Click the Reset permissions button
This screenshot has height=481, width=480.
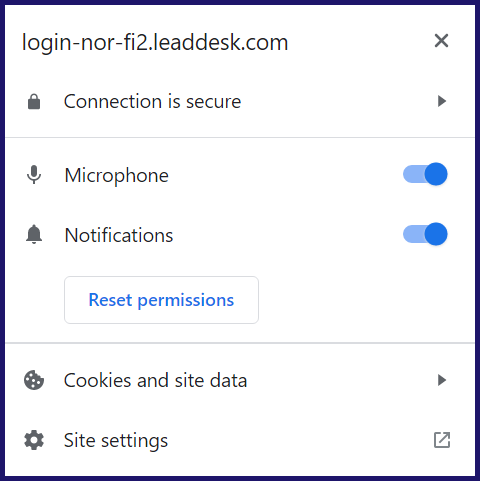[x=161, y=300]
